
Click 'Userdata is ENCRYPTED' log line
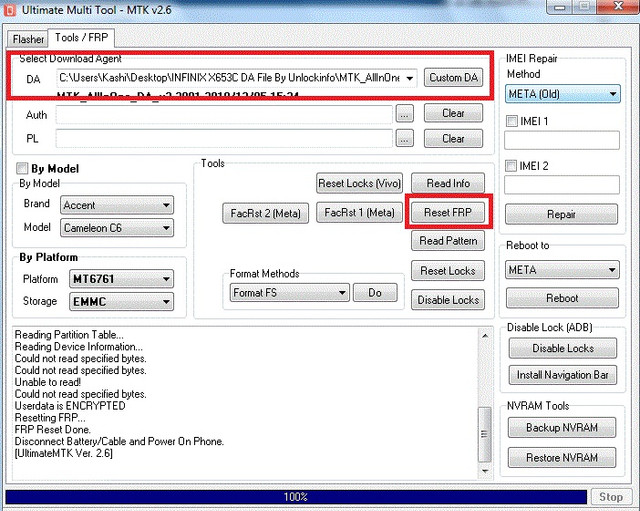pyautogui.click(x=70, y=406)
